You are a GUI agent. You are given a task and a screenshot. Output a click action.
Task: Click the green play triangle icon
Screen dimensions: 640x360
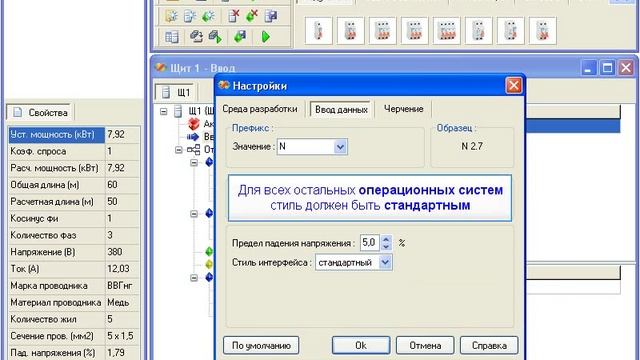click(x=265, y=37)
